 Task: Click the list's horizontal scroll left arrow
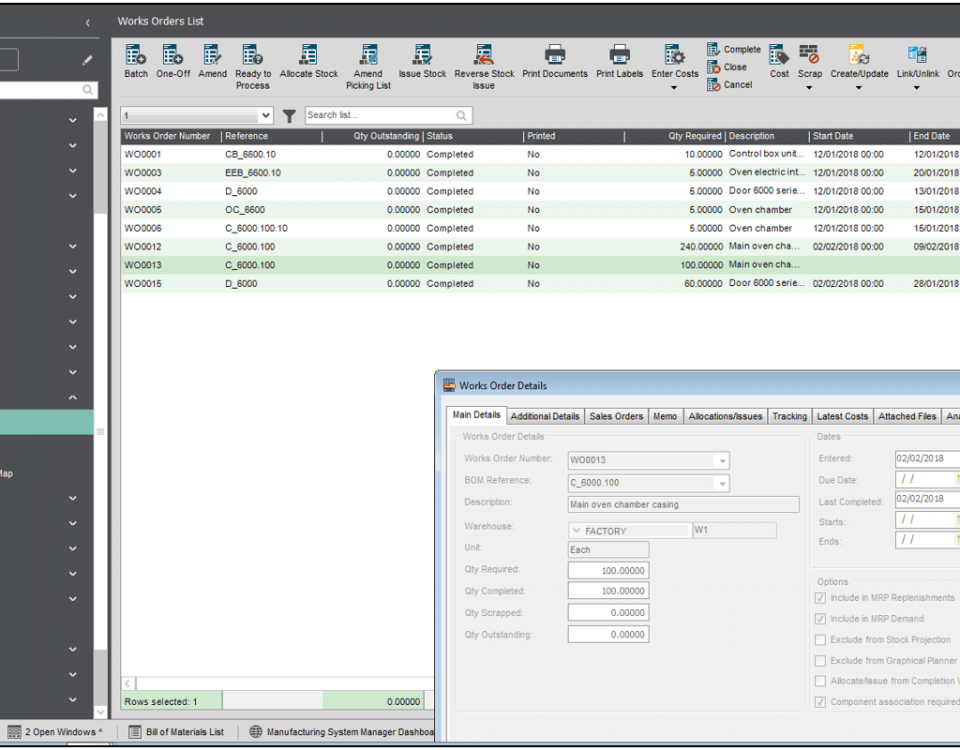pyautogui.click(x=127, y=683)
